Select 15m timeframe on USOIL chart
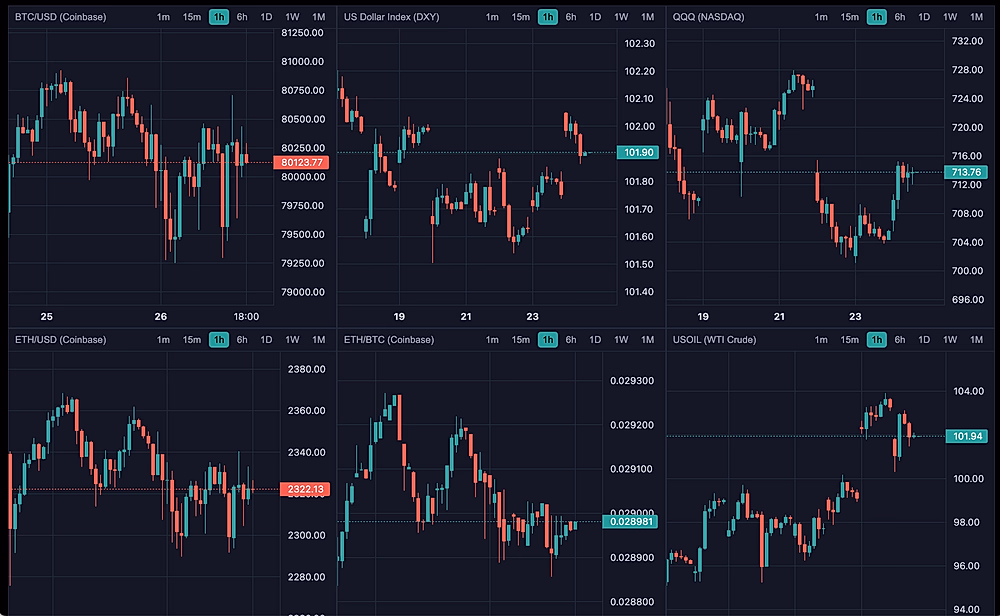 (849, 340)
